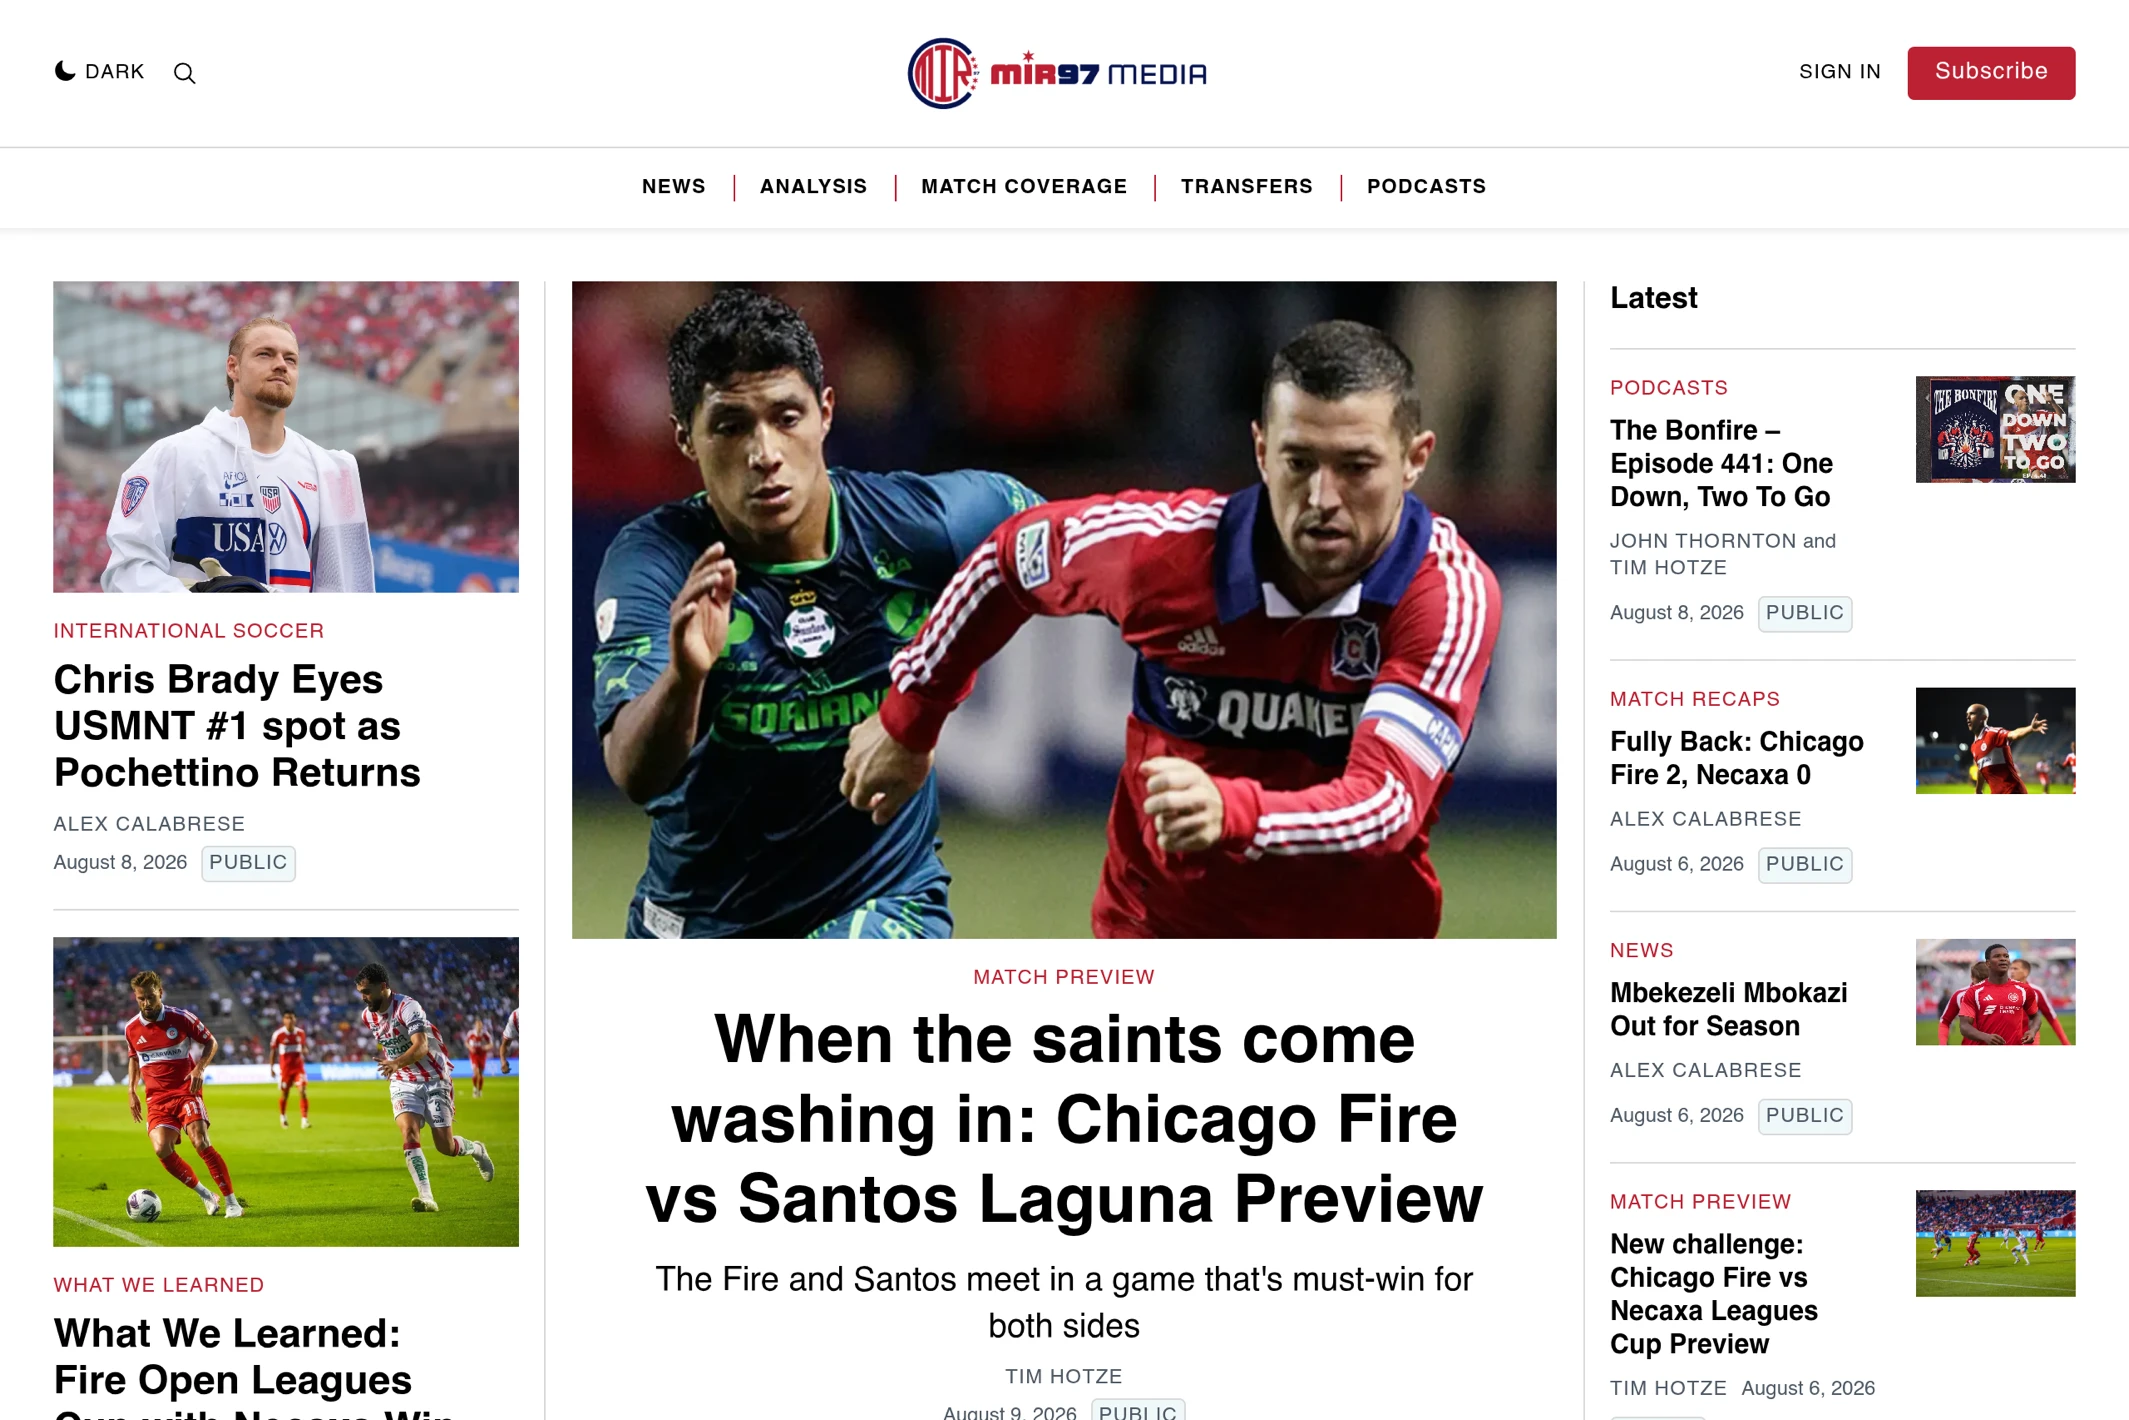This screenshot has height=1420, width=2129.
Task: Click the PUBLIC badge on Bonfire podcast
Action: pyautogui.click(x=1804, y=613)
